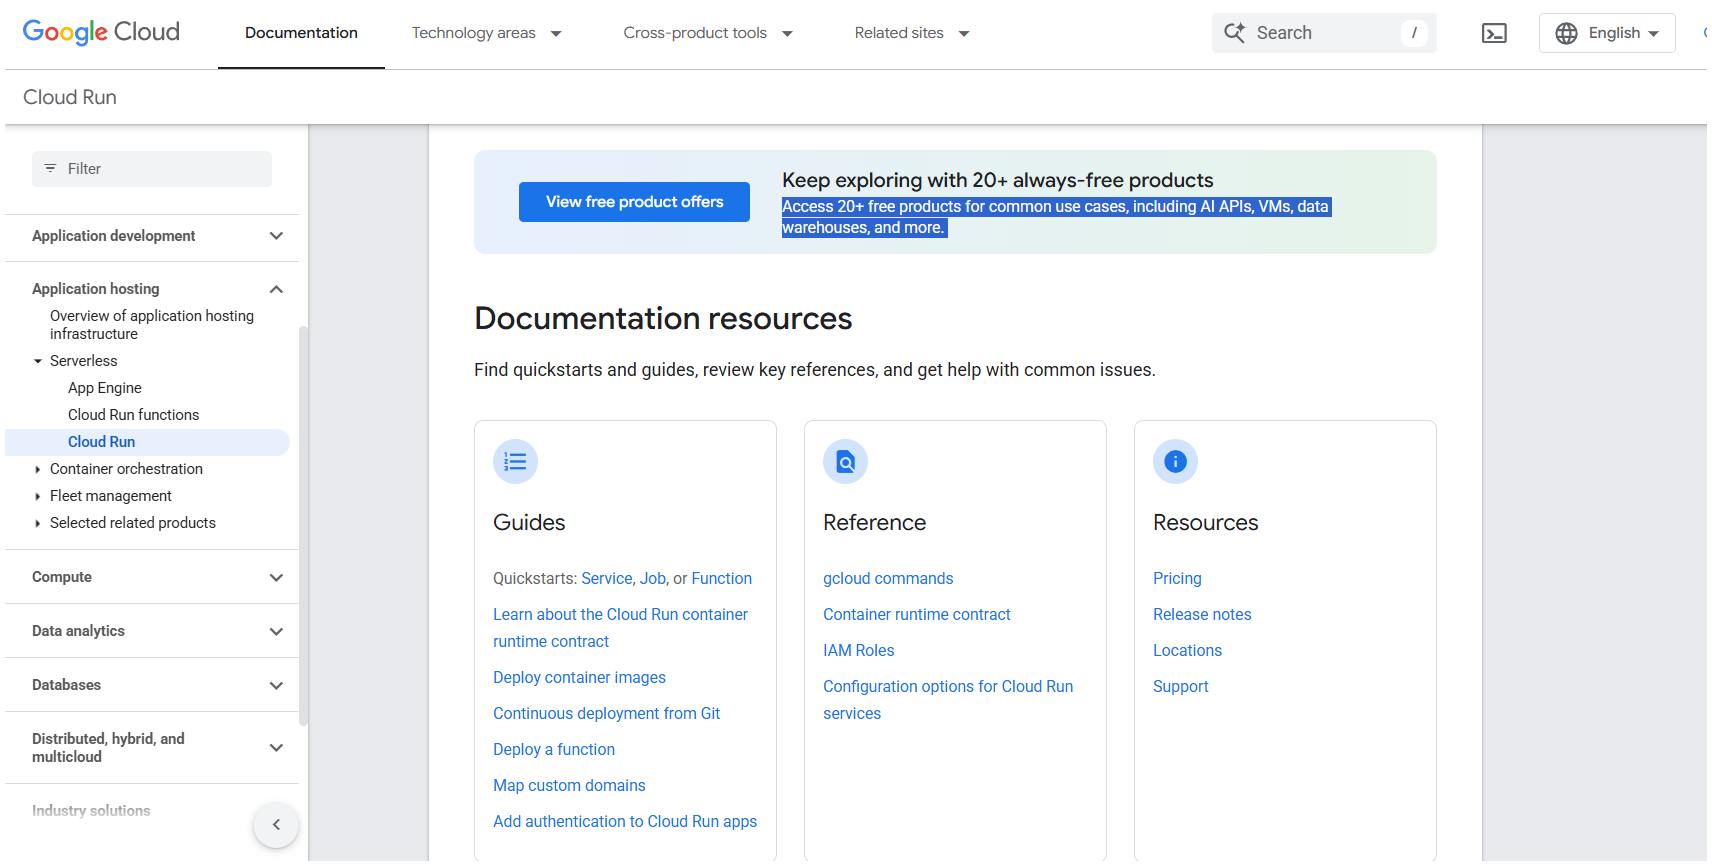Open the Support resource link

click(x=1181, y=686)
